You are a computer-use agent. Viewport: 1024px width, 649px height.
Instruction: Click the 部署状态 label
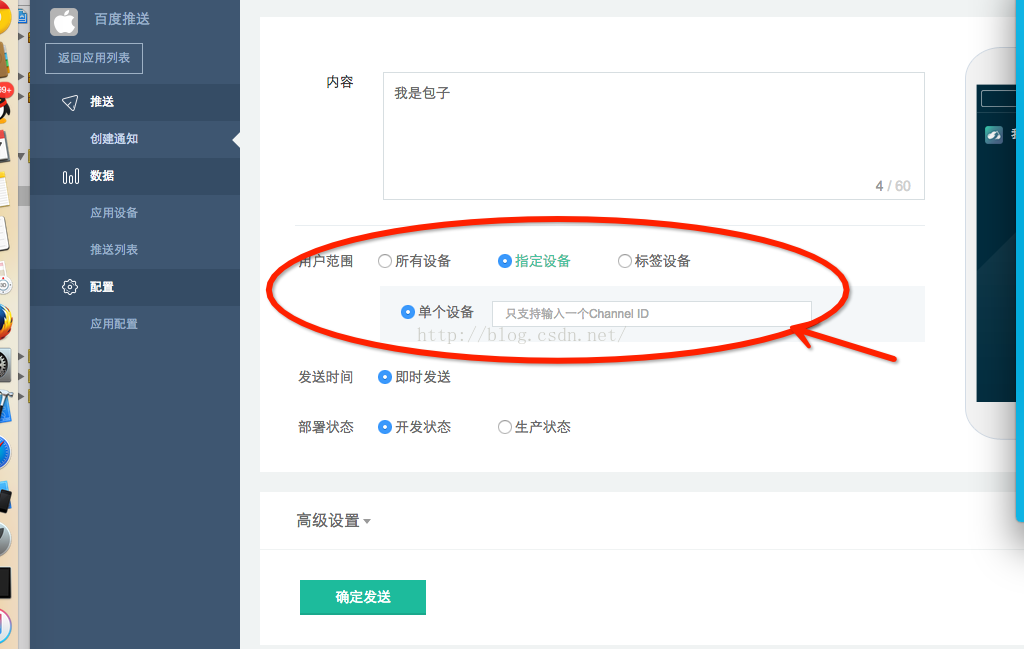tap(325, 427)
